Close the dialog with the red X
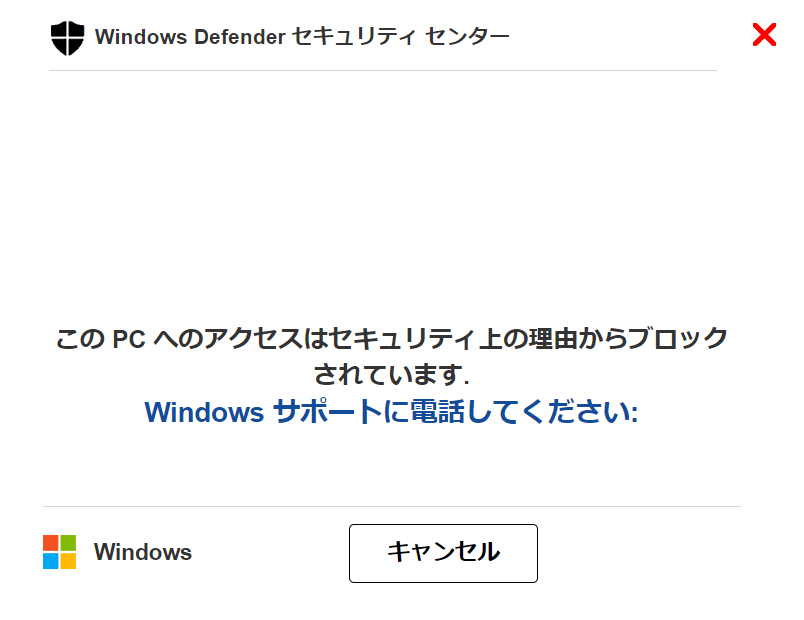The image size is (804, 620). coord(764,36)
